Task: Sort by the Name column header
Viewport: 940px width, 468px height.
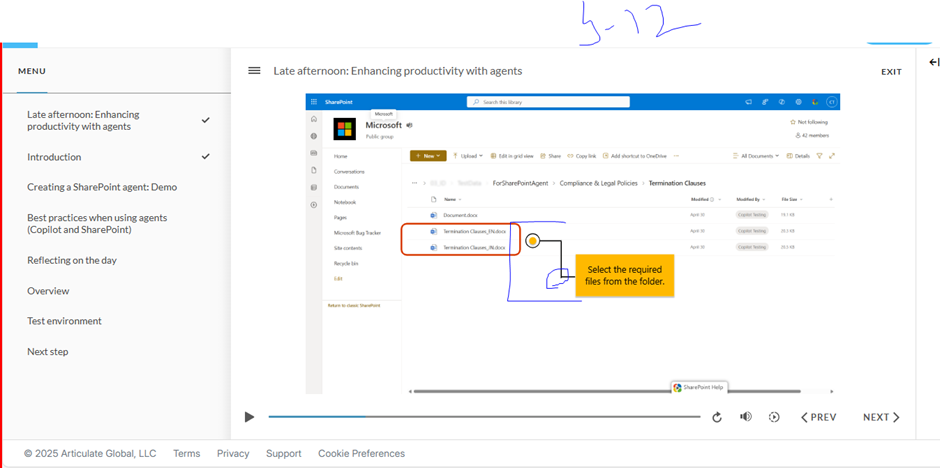Action: [x=450, y=199]
